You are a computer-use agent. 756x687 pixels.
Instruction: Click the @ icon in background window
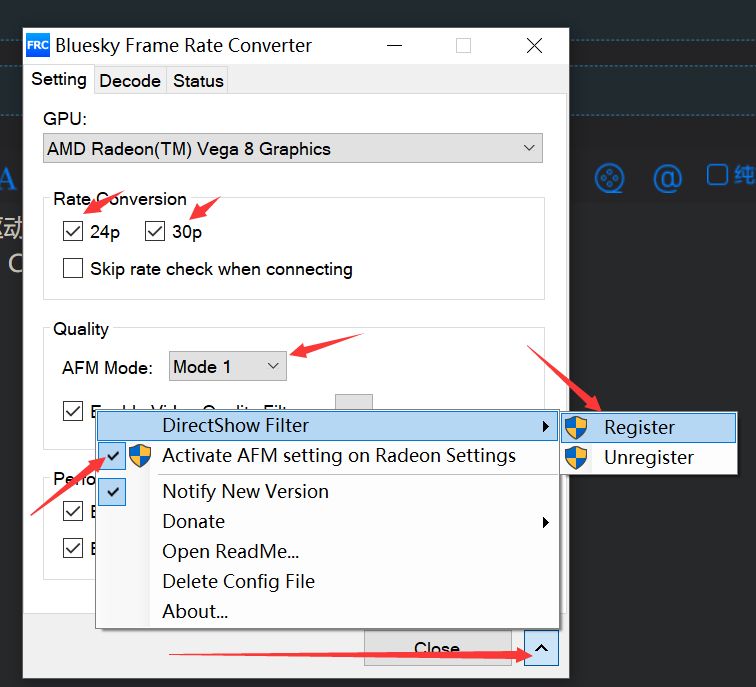667,178
